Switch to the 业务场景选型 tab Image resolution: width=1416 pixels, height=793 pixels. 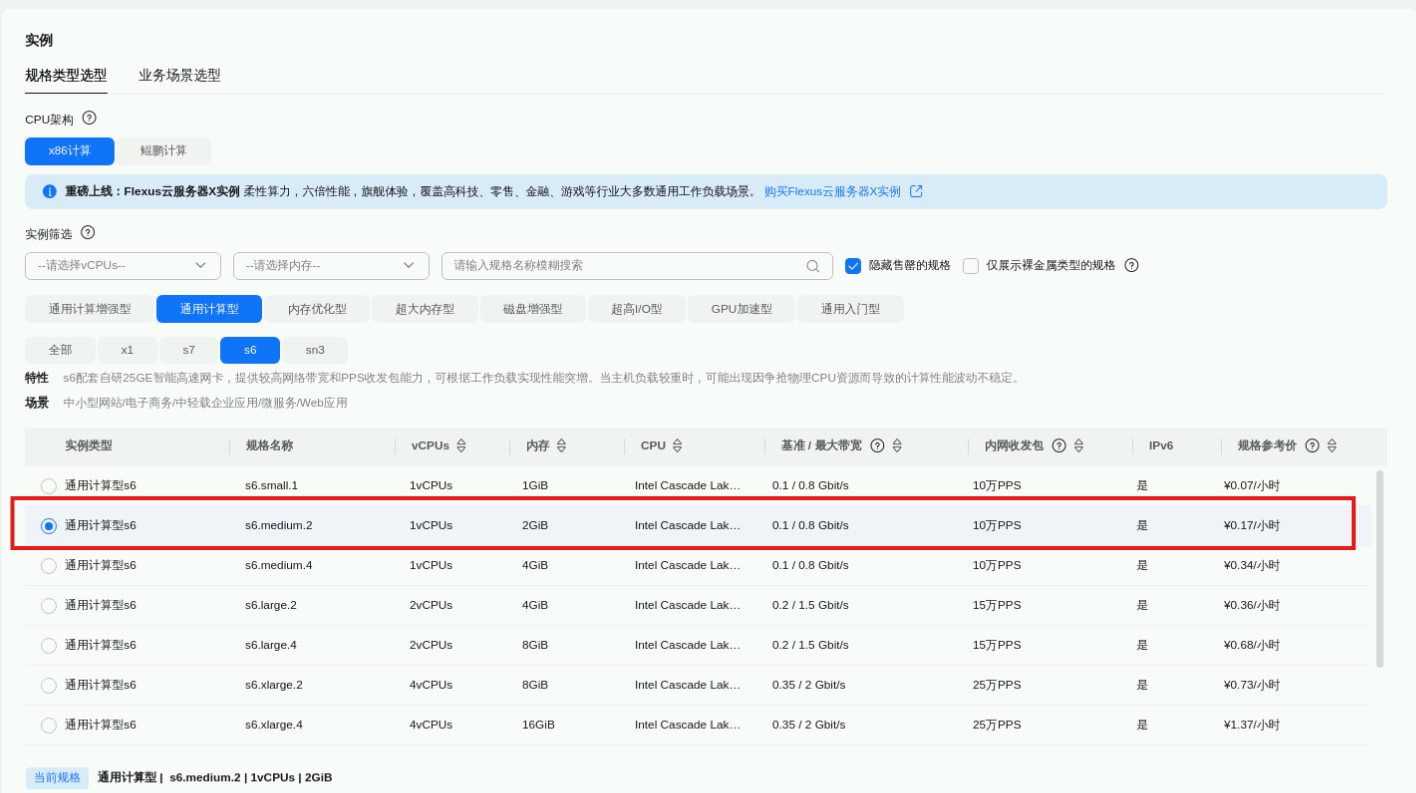(179, 76)
